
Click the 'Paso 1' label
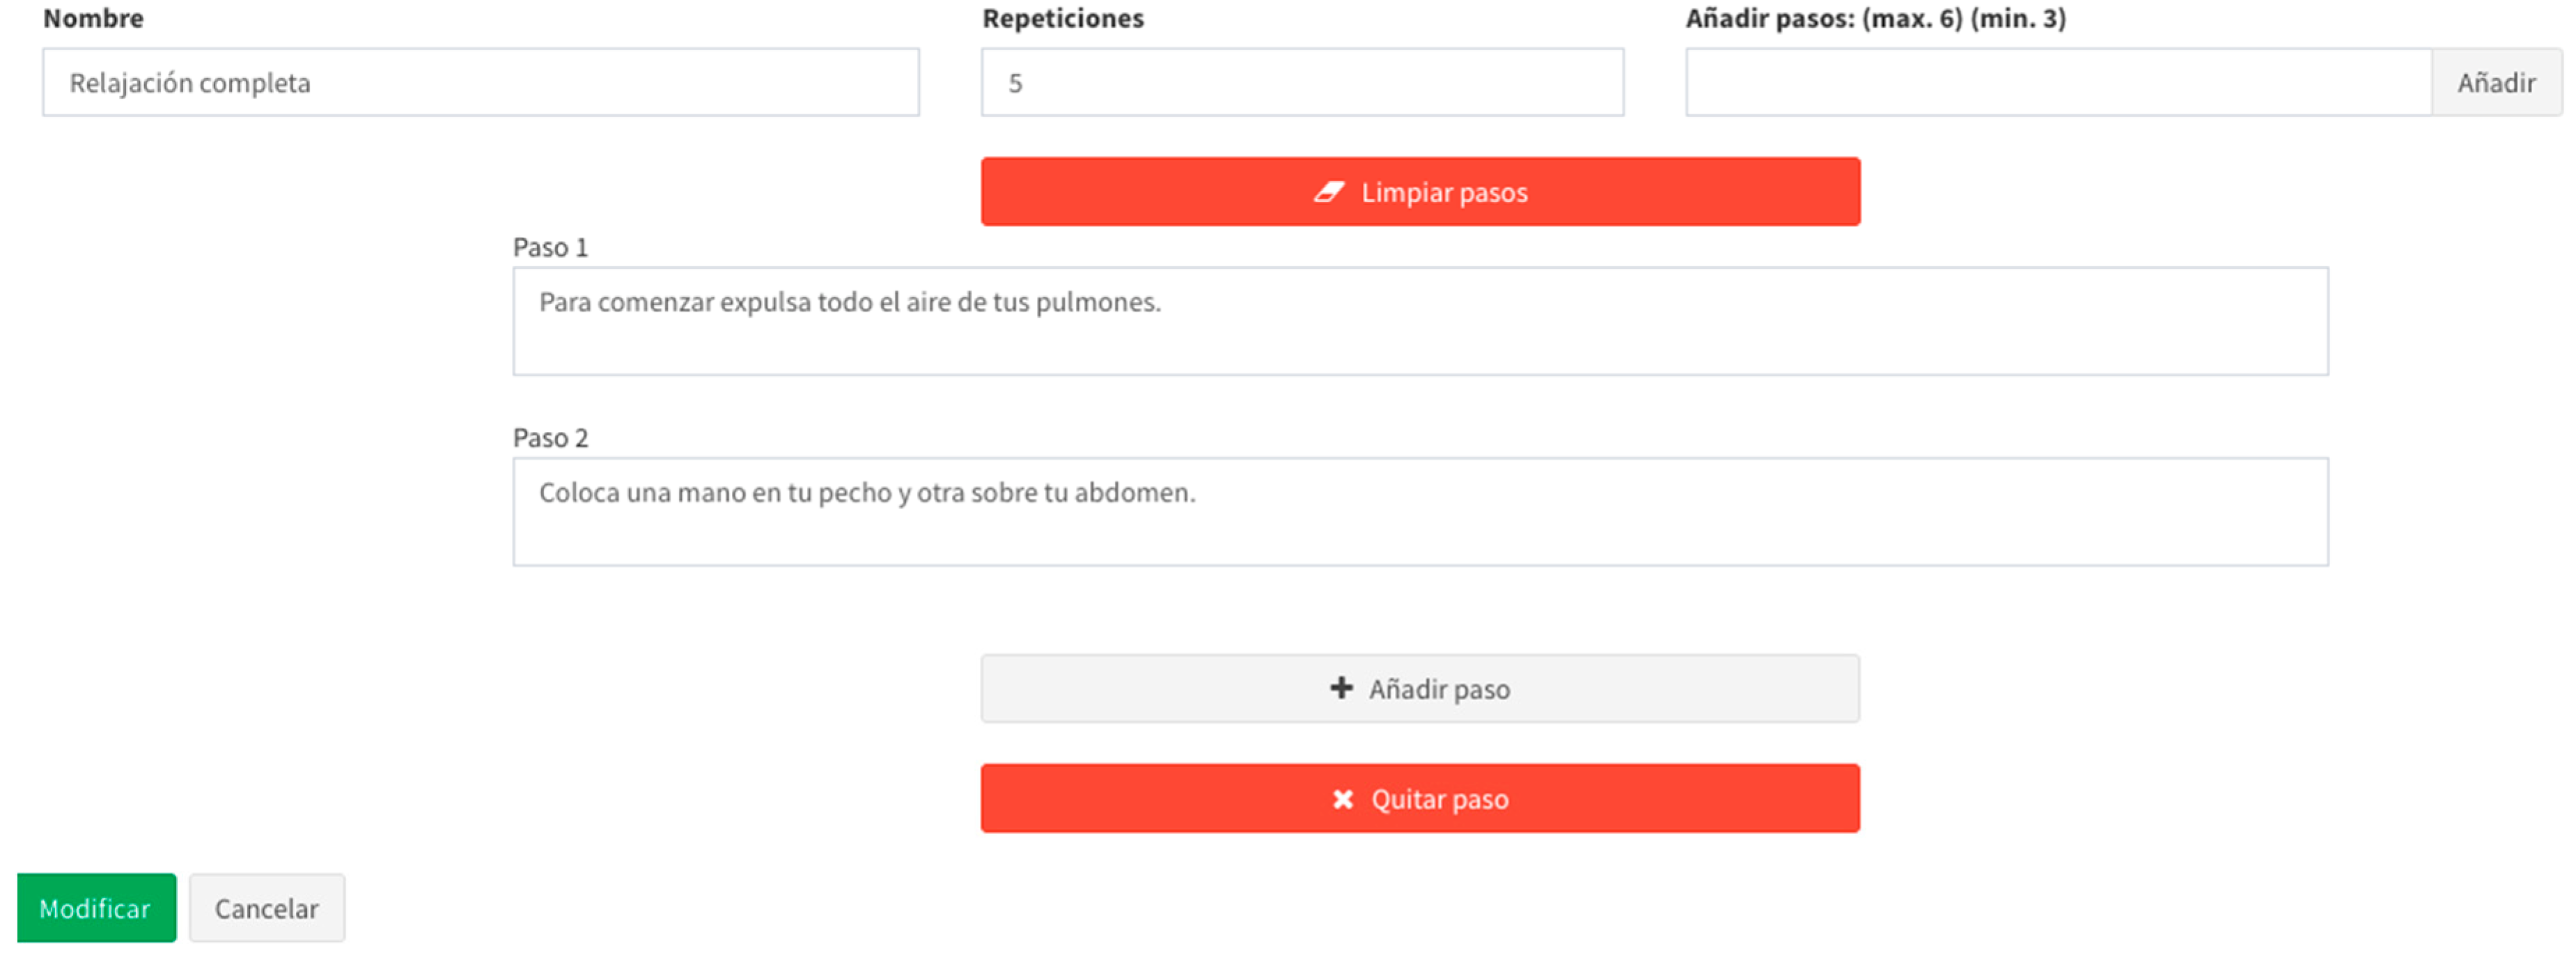pyautogui.click(x=550, y=247)
